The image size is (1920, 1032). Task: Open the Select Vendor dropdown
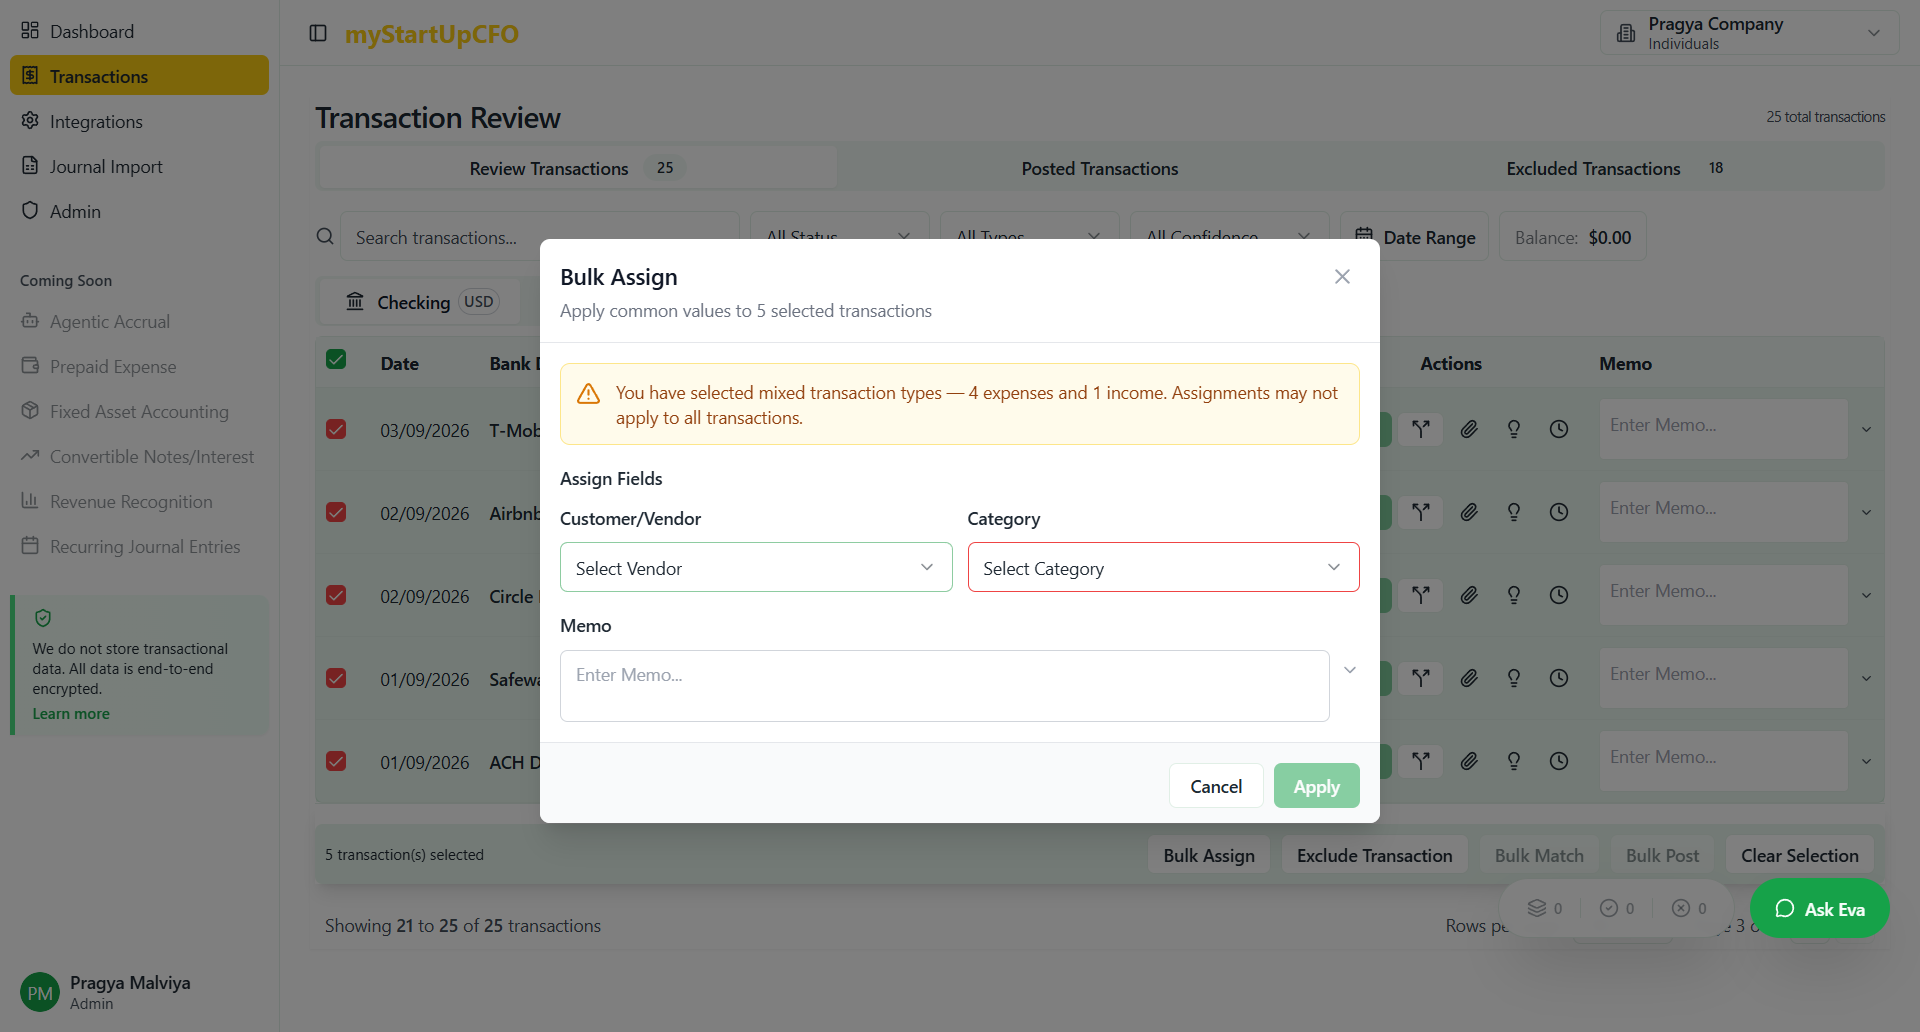click(755, 568)
